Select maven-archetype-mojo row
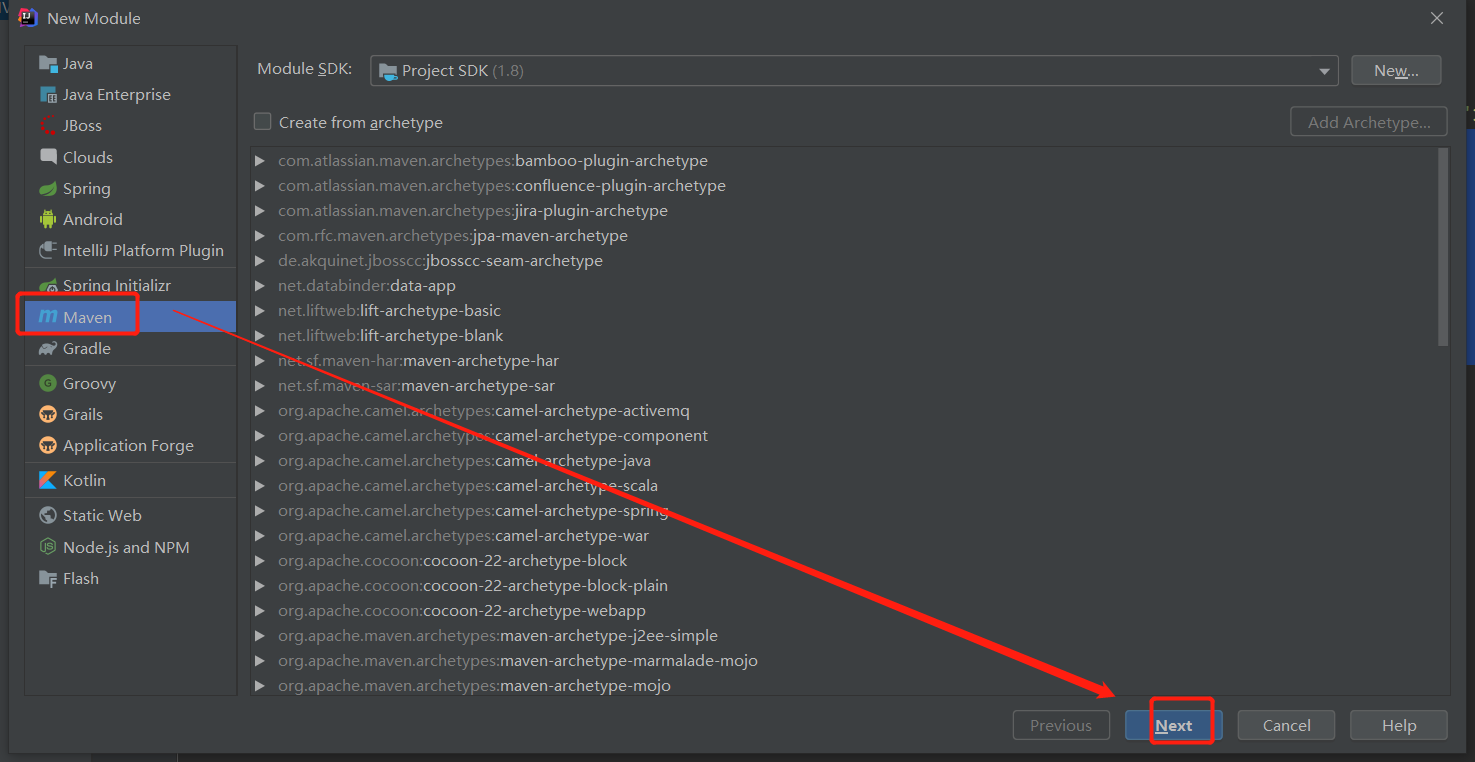The image size is (1475, 762). (844, 685)
